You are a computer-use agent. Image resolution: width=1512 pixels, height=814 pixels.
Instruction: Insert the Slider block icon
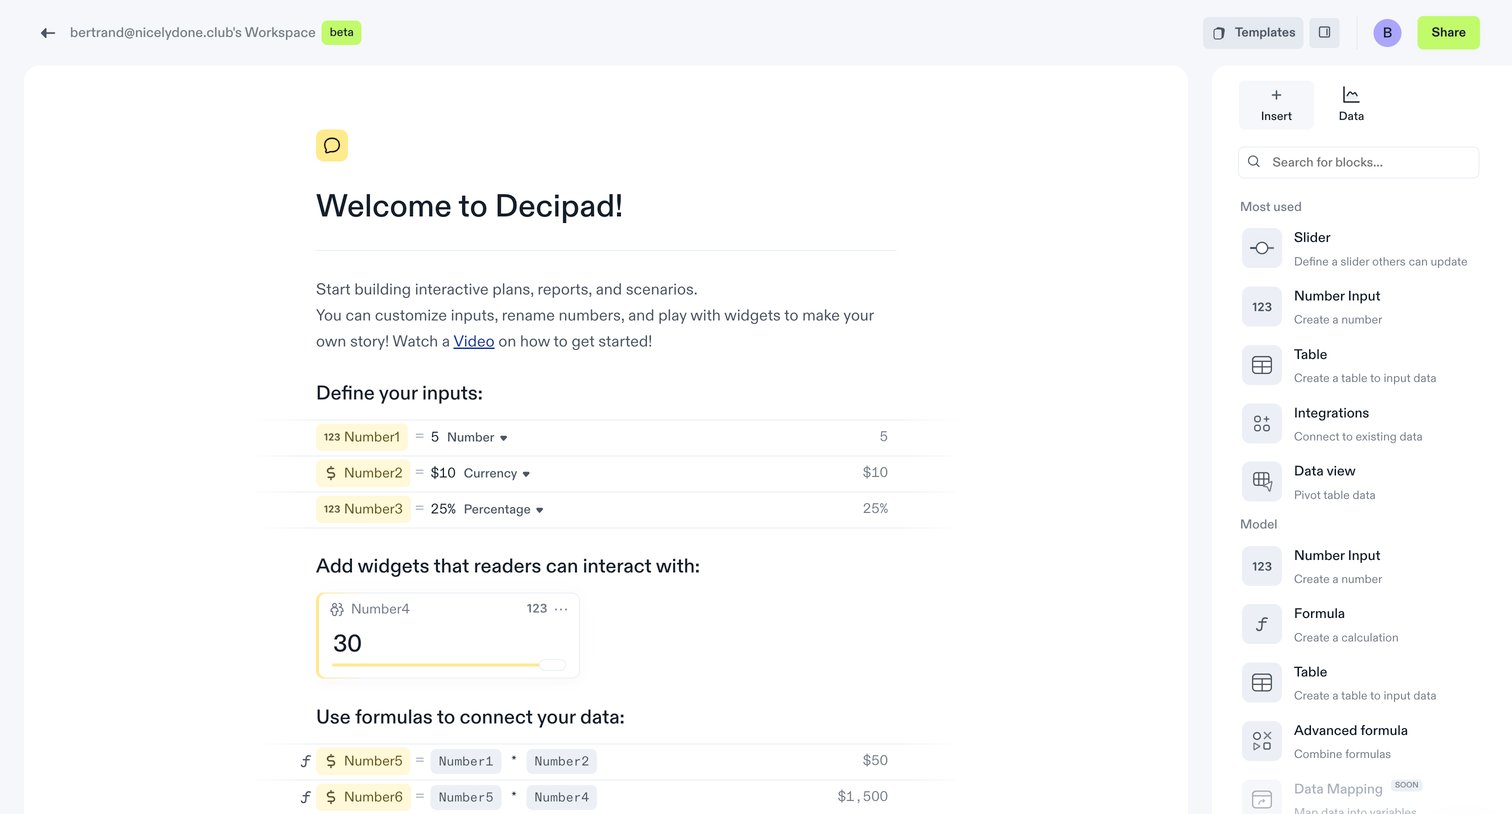(x=1262, y=248)
